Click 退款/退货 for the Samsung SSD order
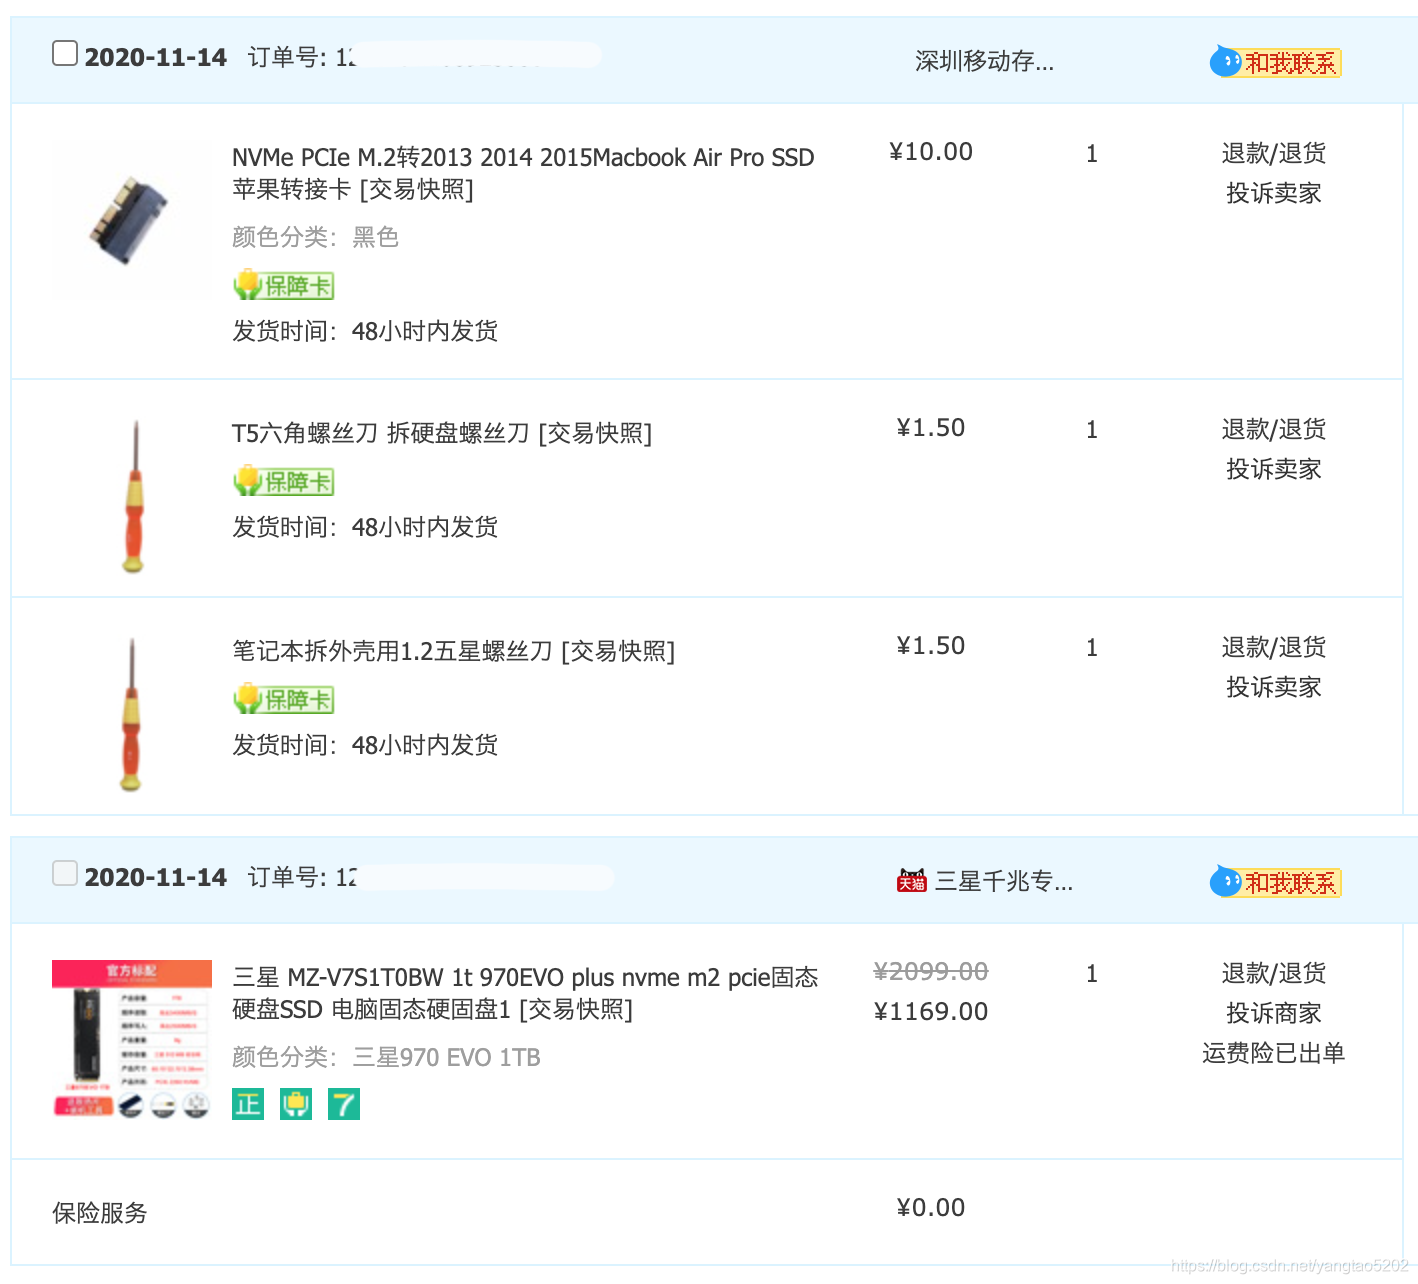This screenshot has width=1418, height=1284. click(1273, 973)
